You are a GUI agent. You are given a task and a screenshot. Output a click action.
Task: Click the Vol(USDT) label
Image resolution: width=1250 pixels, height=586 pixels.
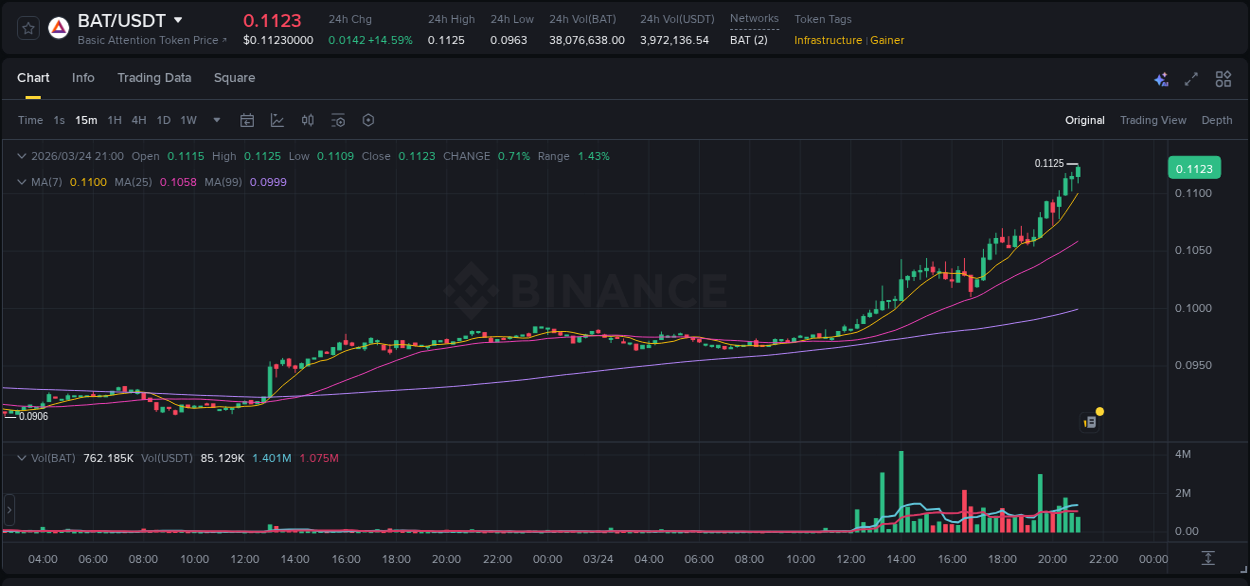pyautogui.click(x=167, y=458)
